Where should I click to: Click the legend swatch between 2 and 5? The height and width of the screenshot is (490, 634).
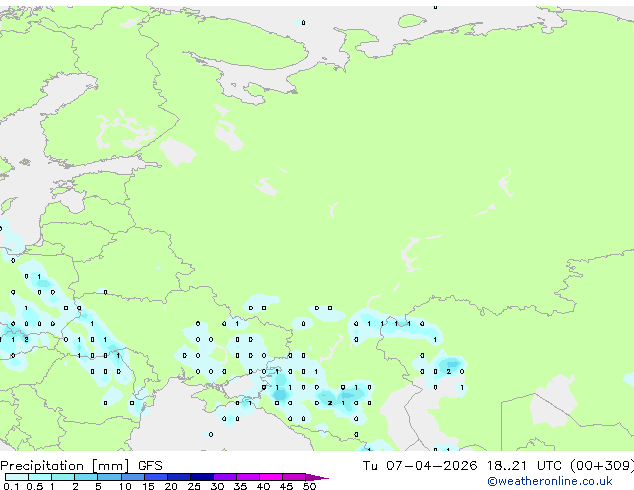(86, 477)
